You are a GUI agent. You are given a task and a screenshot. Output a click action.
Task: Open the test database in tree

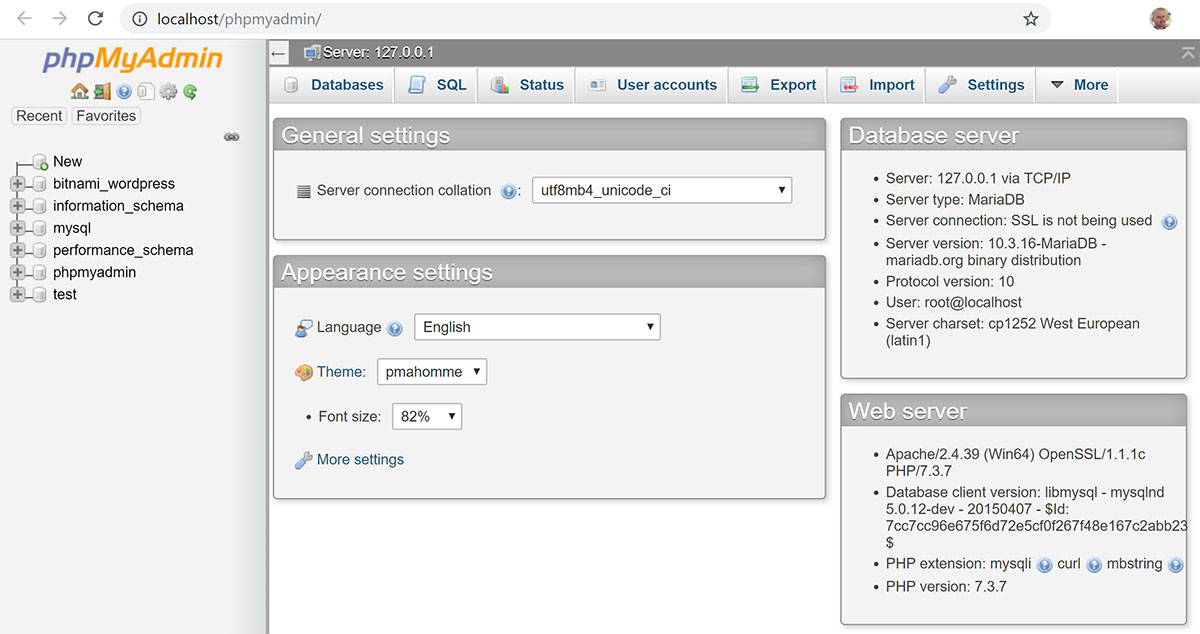coord(65,294)
